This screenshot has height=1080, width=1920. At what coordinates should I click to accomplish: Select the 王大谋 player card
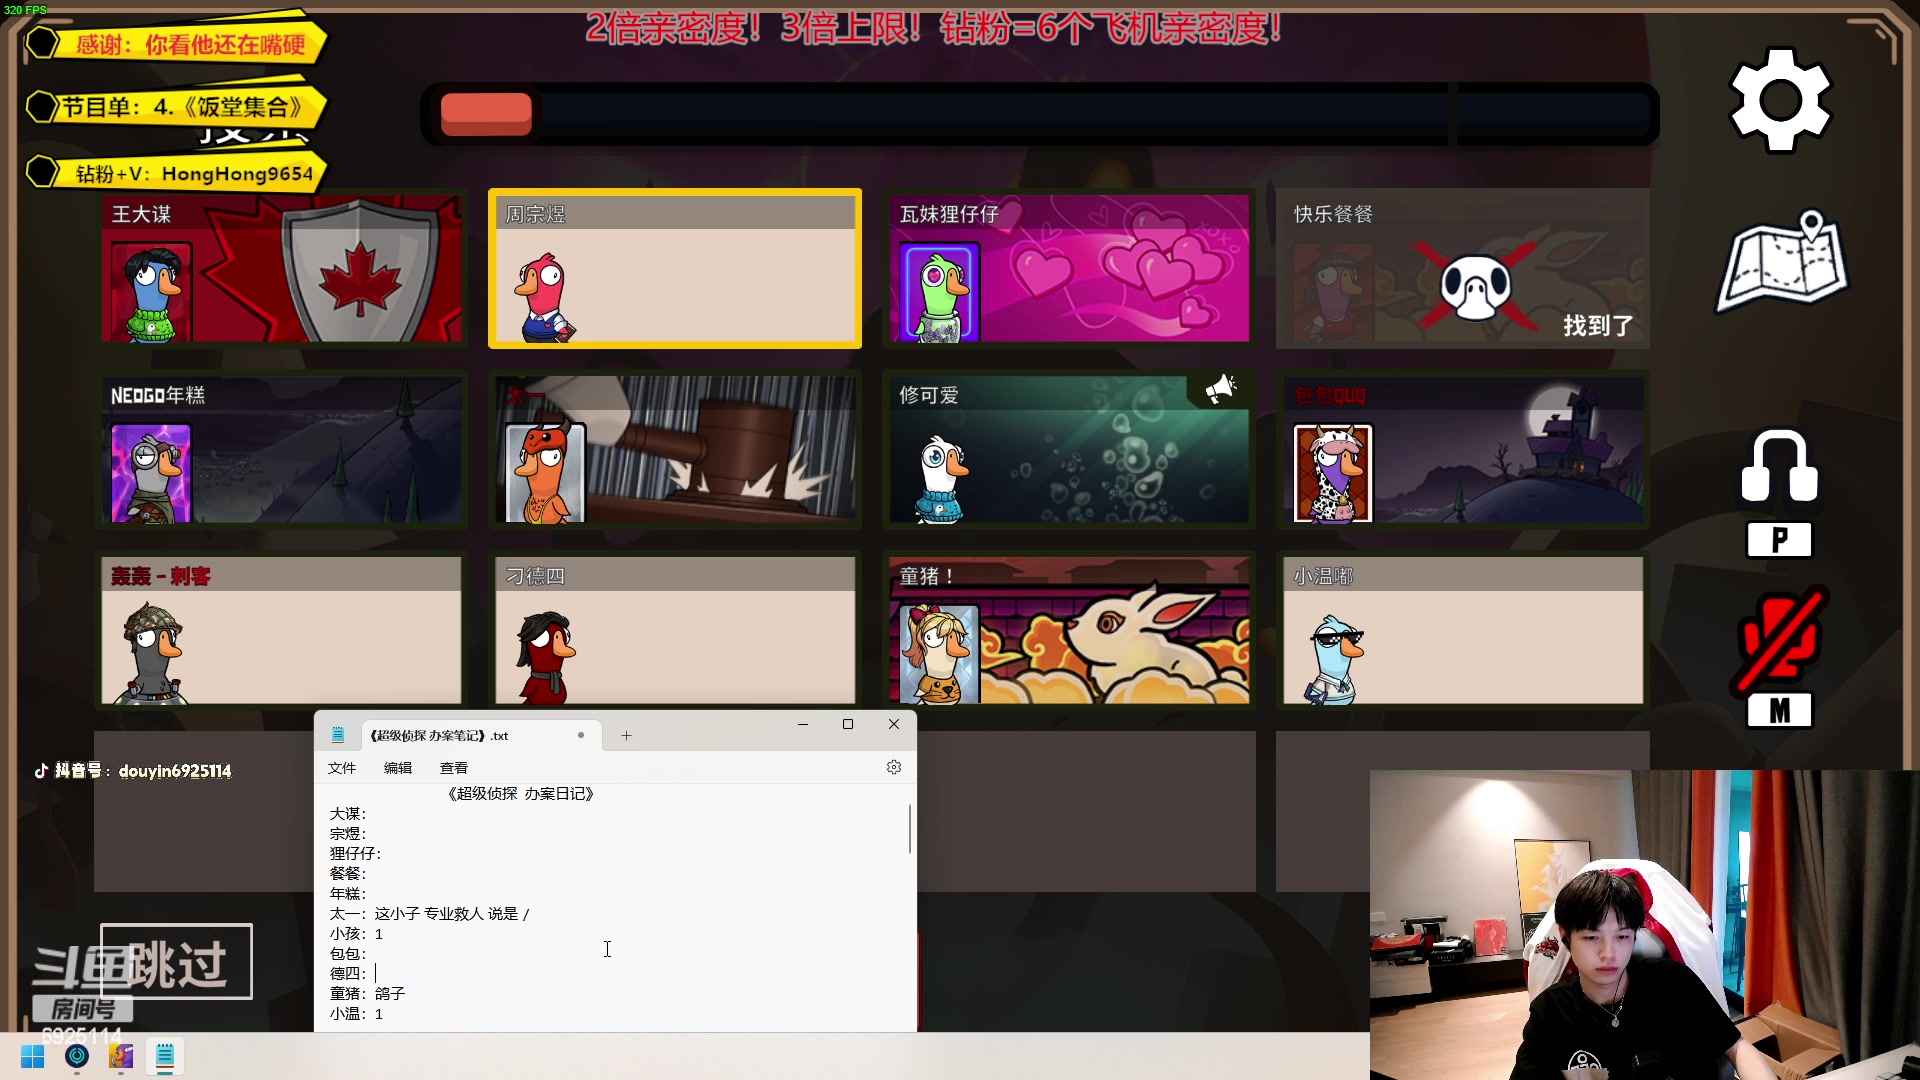tap(281, 268)
